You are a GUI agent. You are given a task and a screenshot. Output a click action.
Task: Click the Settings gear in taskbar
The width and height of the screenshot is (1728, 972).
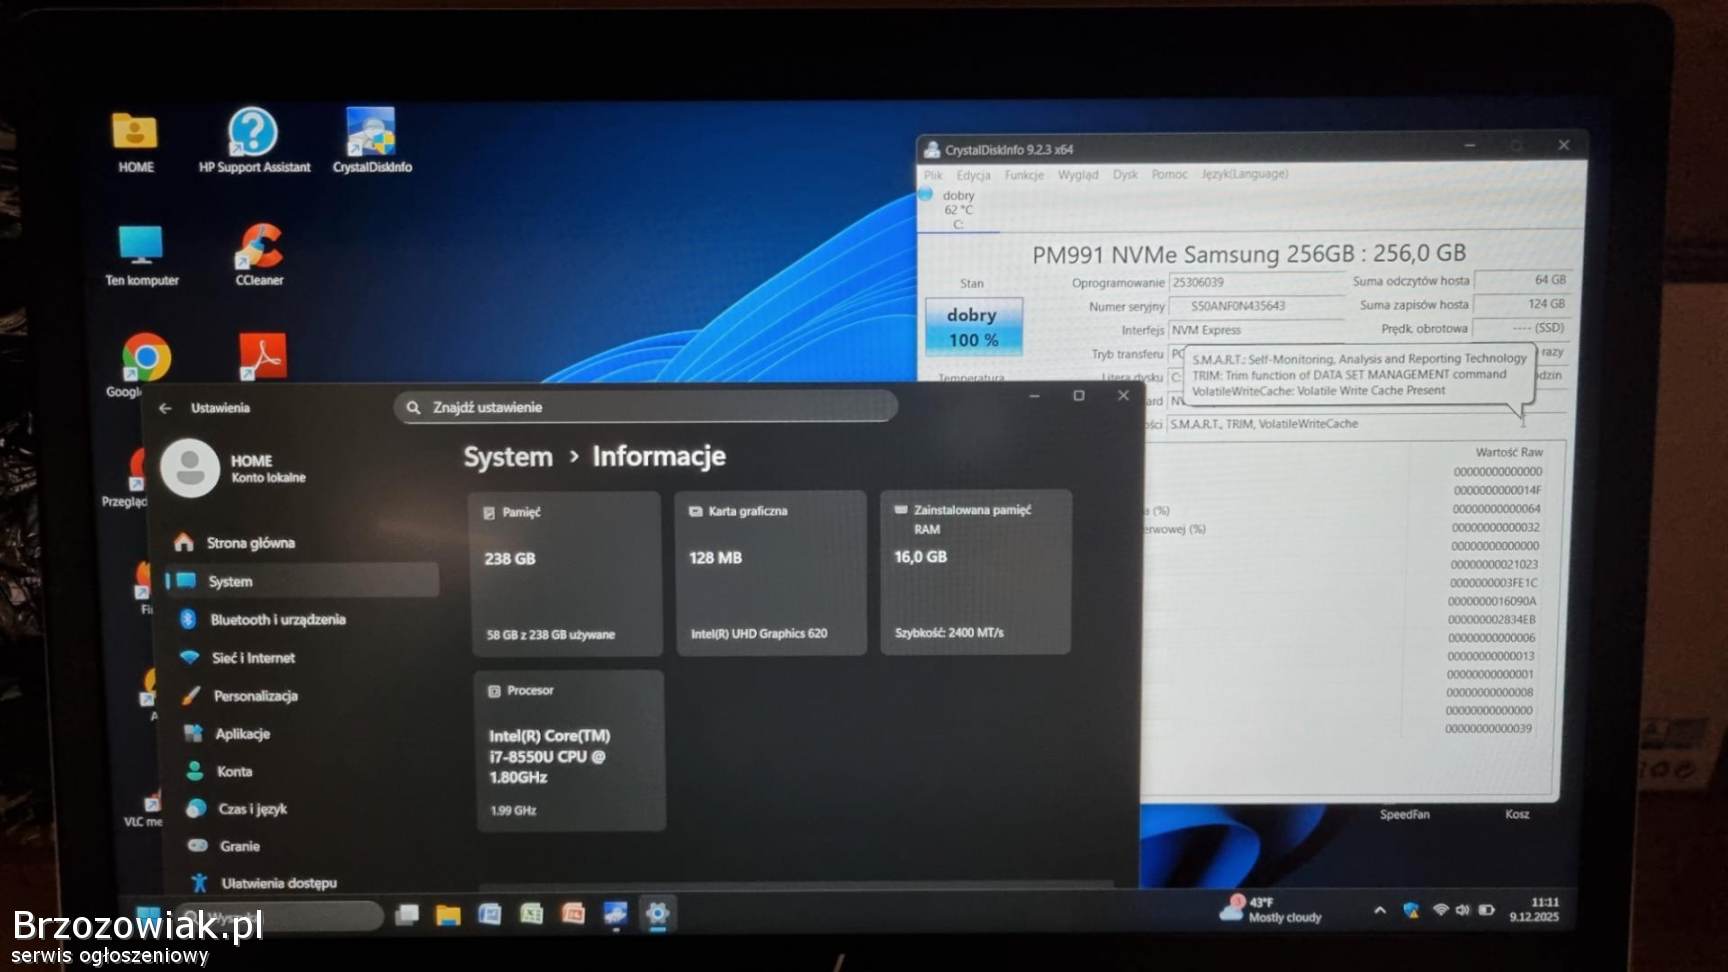(x=657, y=914)
